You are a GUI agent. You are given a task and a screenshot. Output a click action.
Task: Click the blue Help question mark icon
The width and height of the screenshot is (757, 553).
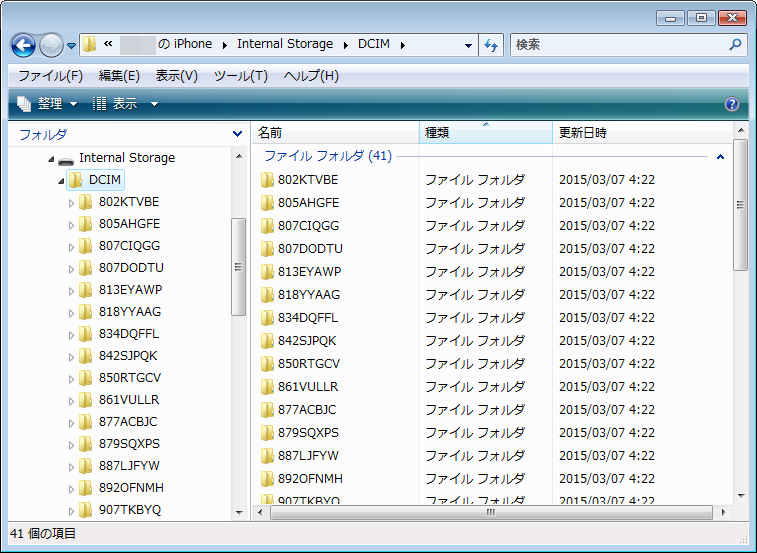[x=732, y=104]
